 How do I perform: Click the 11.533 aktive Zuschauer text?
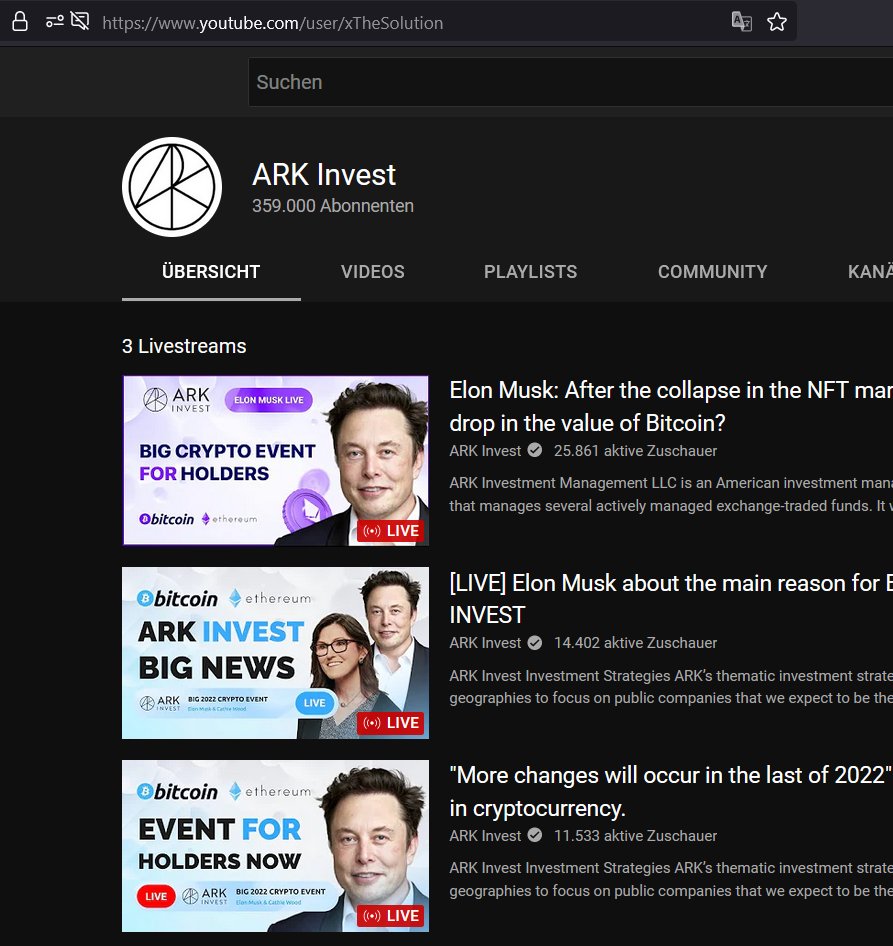pyautogui.click(x=635, y=836)
